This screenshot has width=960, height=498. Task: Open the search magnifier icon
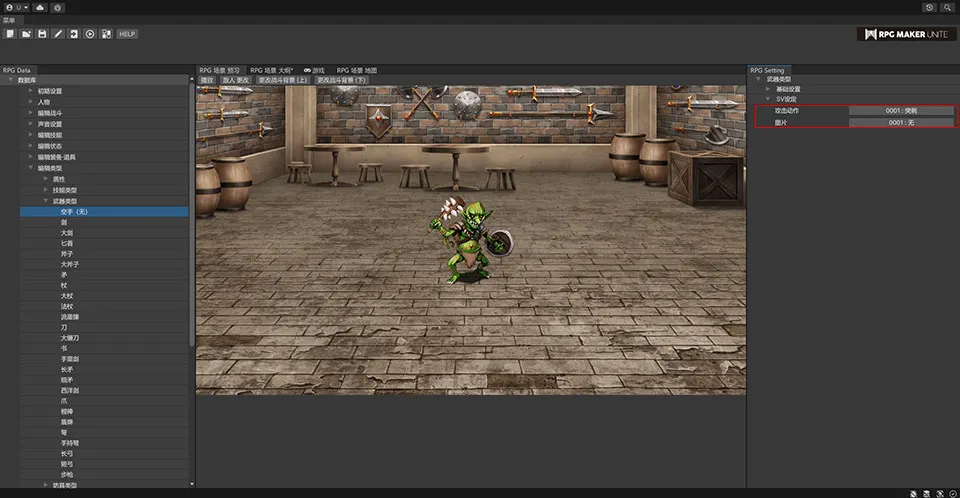point(946,7)
